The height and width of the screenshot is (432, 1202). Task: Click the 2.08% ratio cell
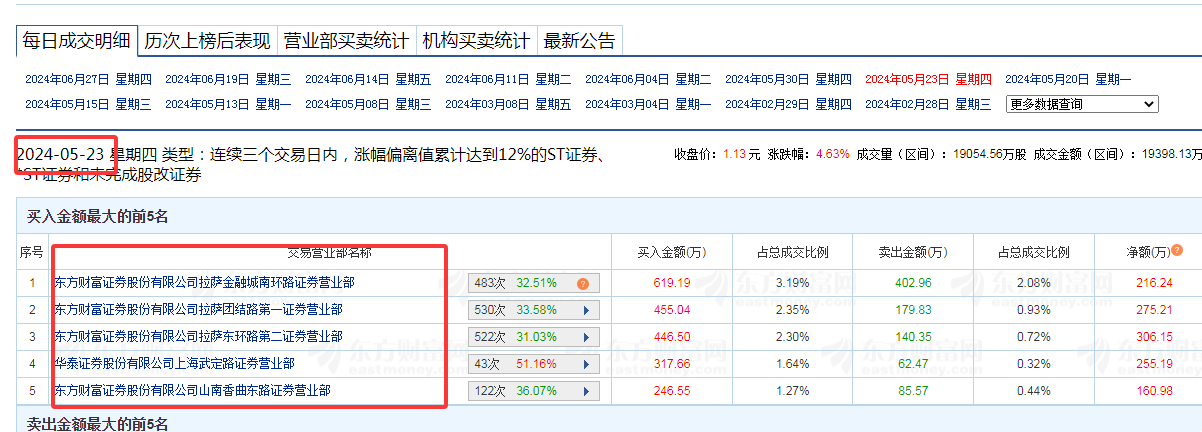point(1035,283)
